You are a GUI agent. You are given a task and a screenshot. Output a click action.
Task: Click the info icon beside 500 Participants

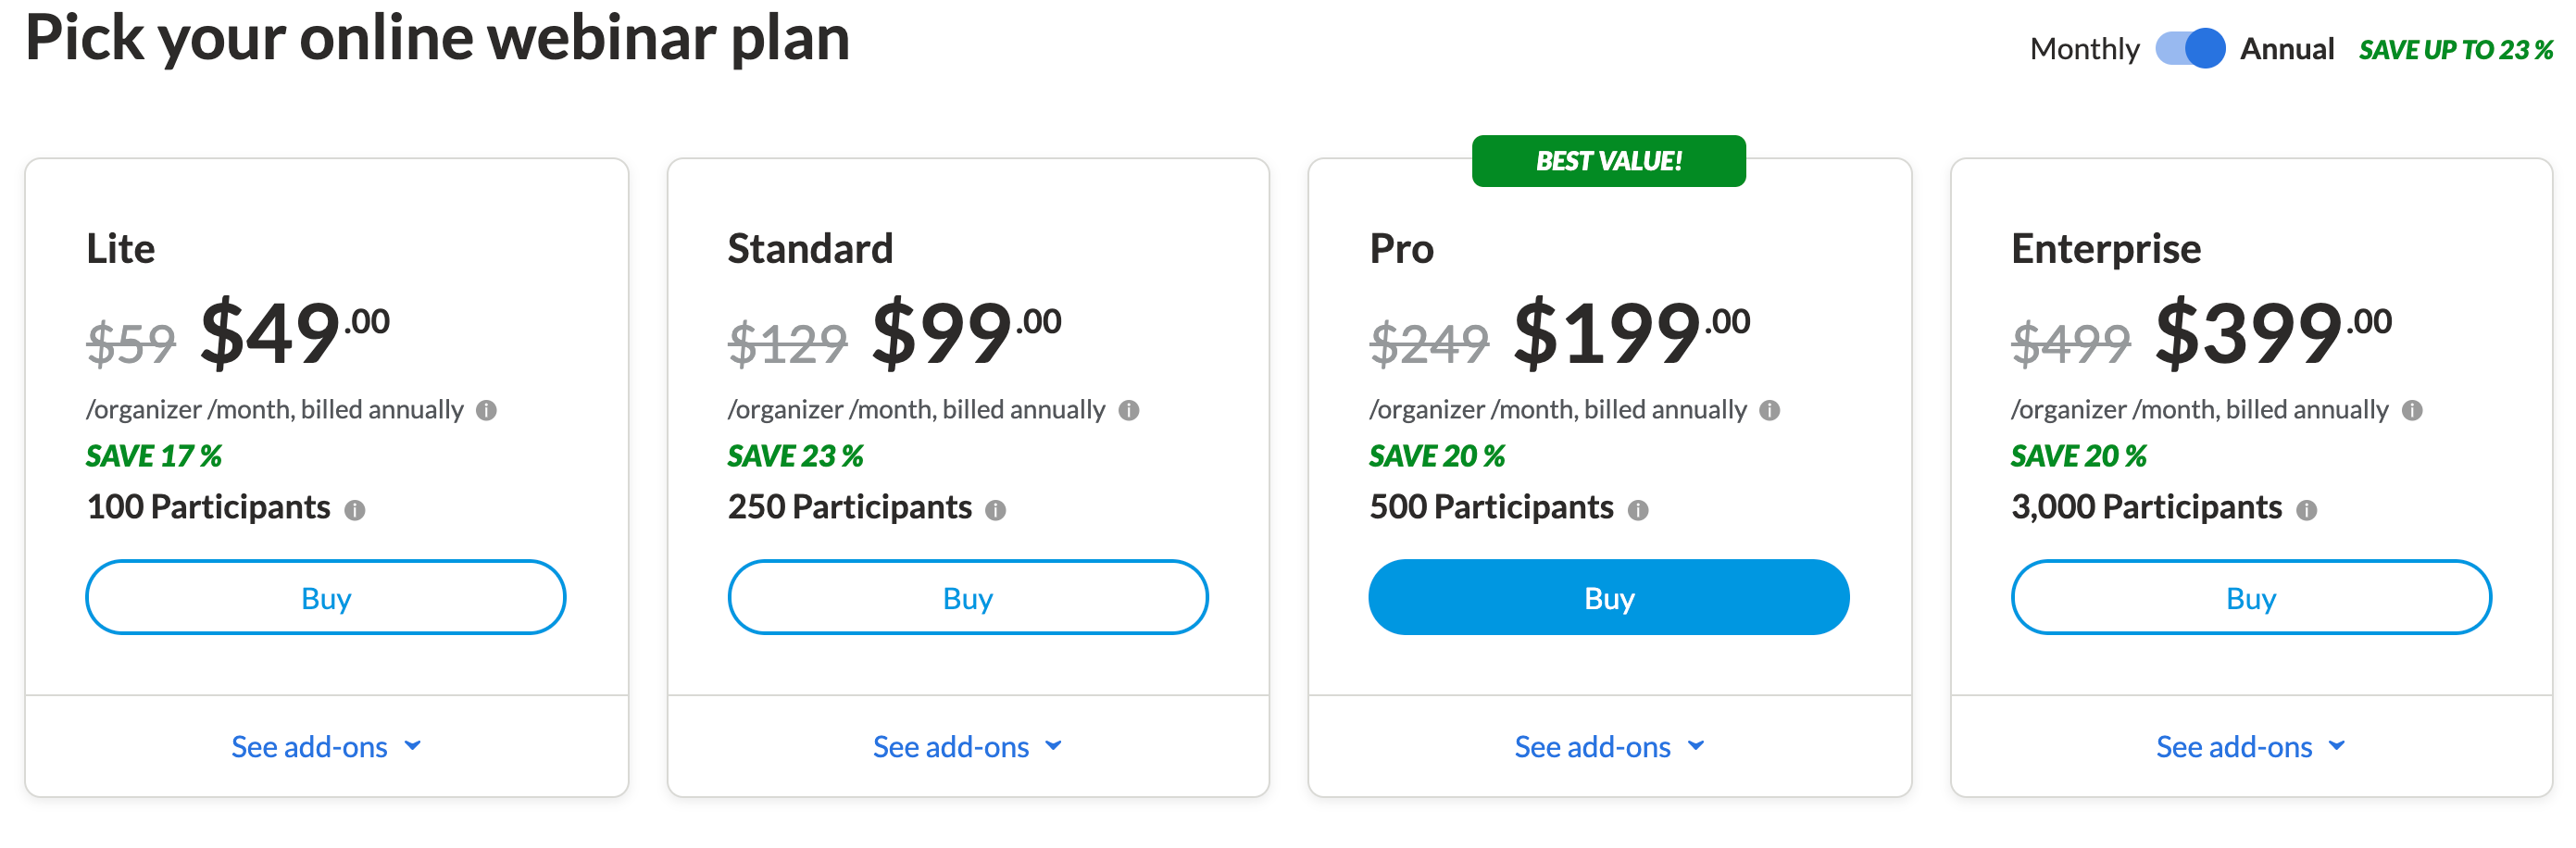click(x=1637, y=511)
